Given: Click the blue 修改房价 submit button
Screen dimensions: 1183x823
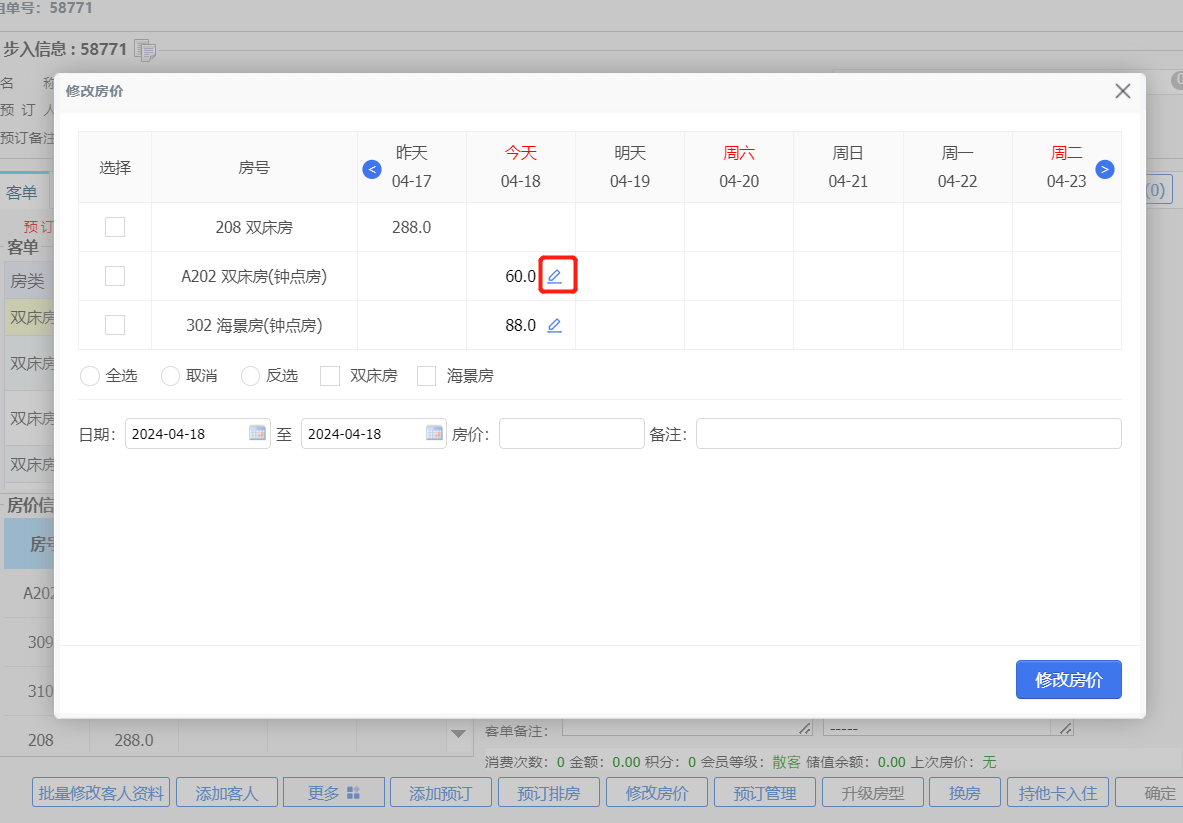Looking at the screenshot, I should pyautogui.click(x=1068, y=680).
